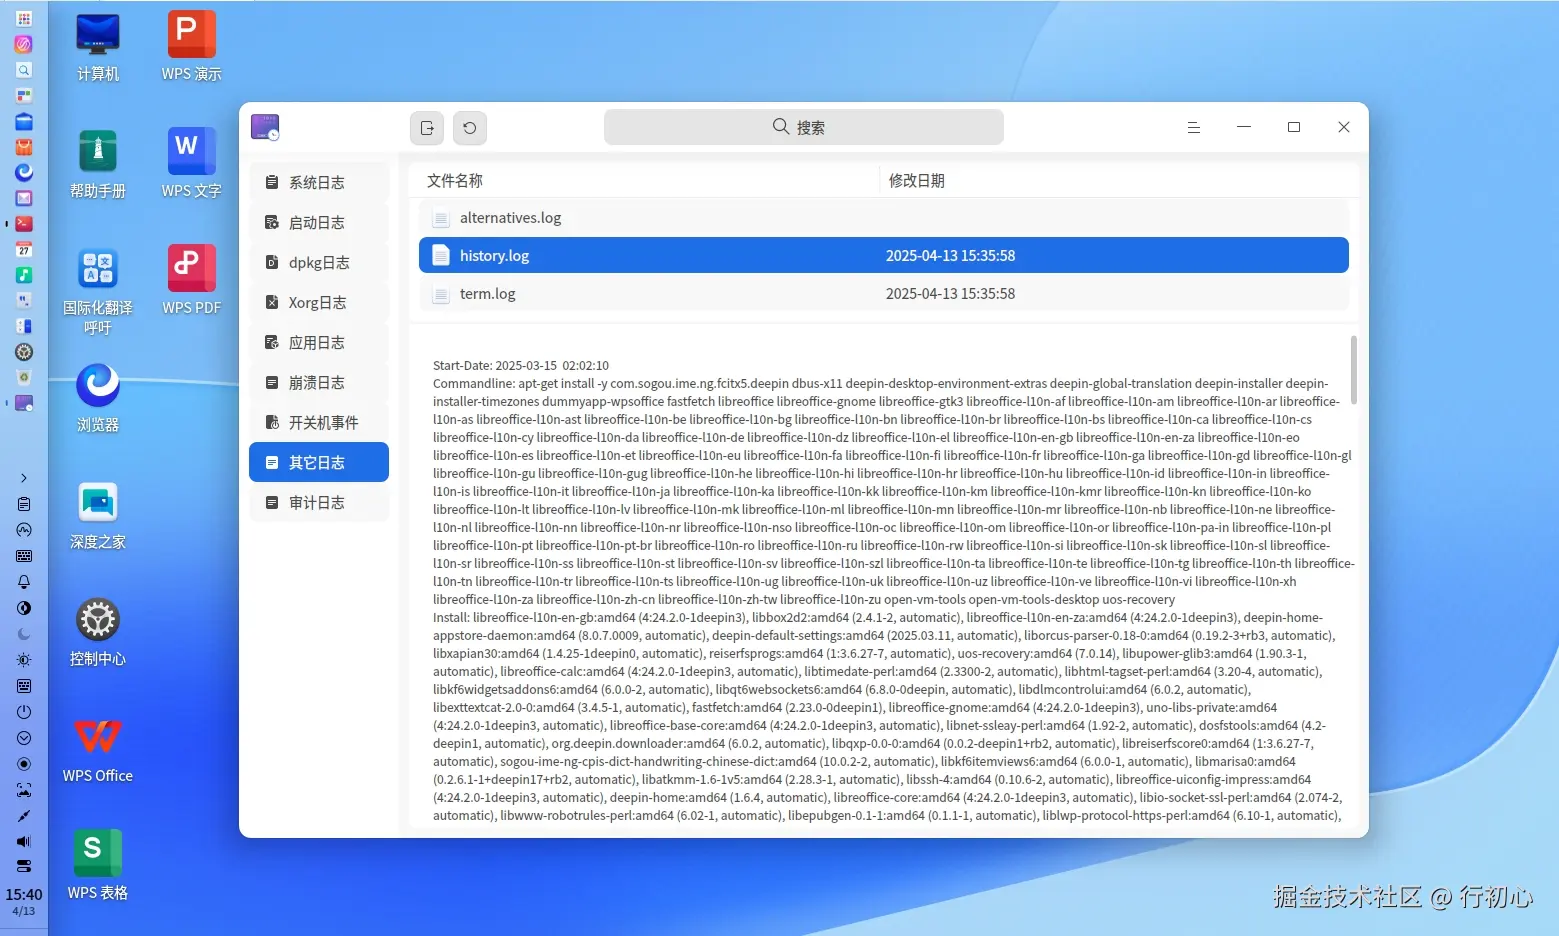Open Xorg日志 in the sidebar

pyautogui.click(x=318, y=302)
